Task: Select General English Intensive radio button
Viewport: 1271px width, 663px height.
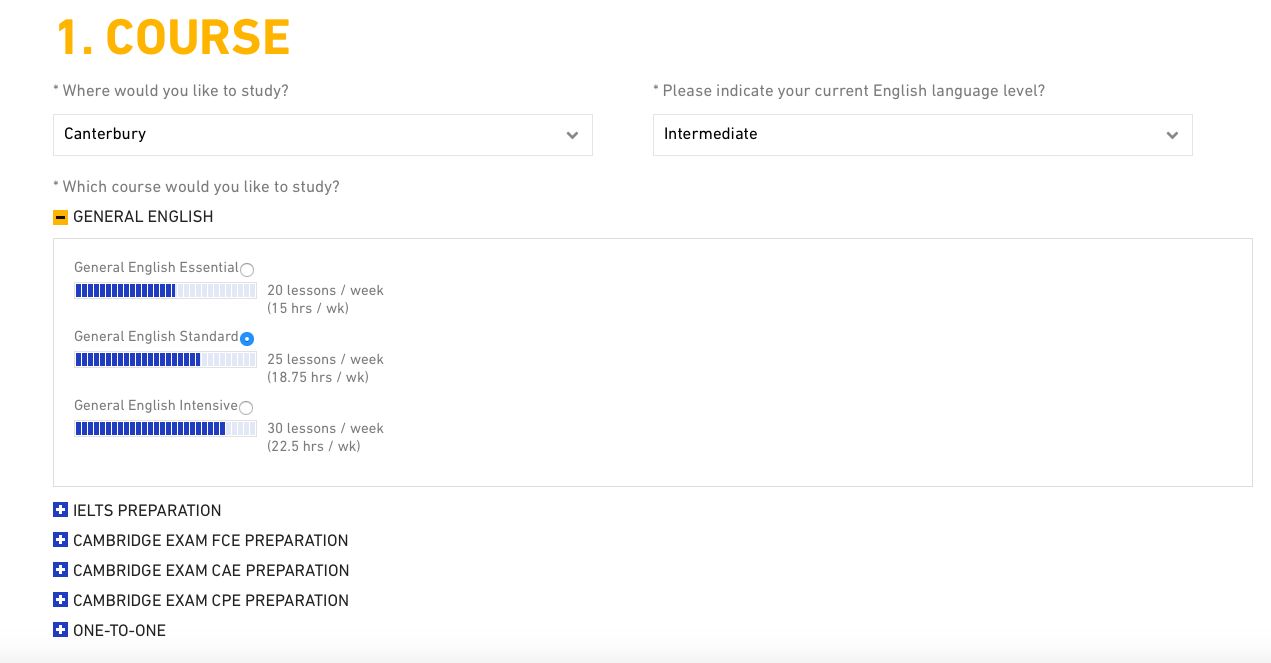Action: (247, 408)
